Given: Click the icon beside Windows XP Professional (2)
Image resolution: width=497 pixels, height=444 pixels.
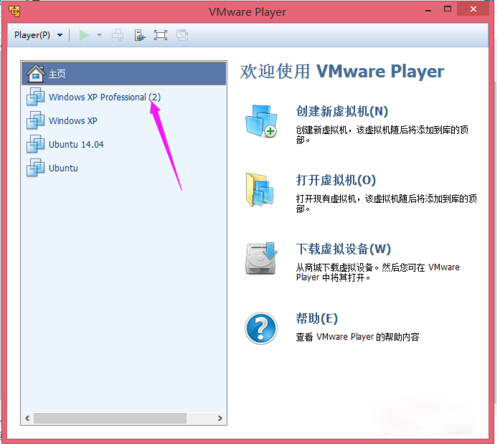Looking at the screenshot, I should 35,97.
